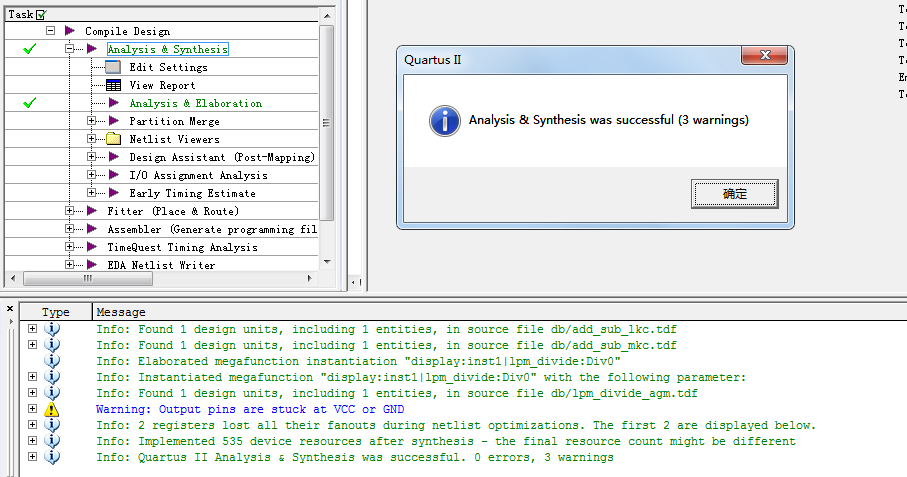This screenshot has height=477, width=907.
Task: Click the yellow warning triangle icon
Action: click(52, 409)
